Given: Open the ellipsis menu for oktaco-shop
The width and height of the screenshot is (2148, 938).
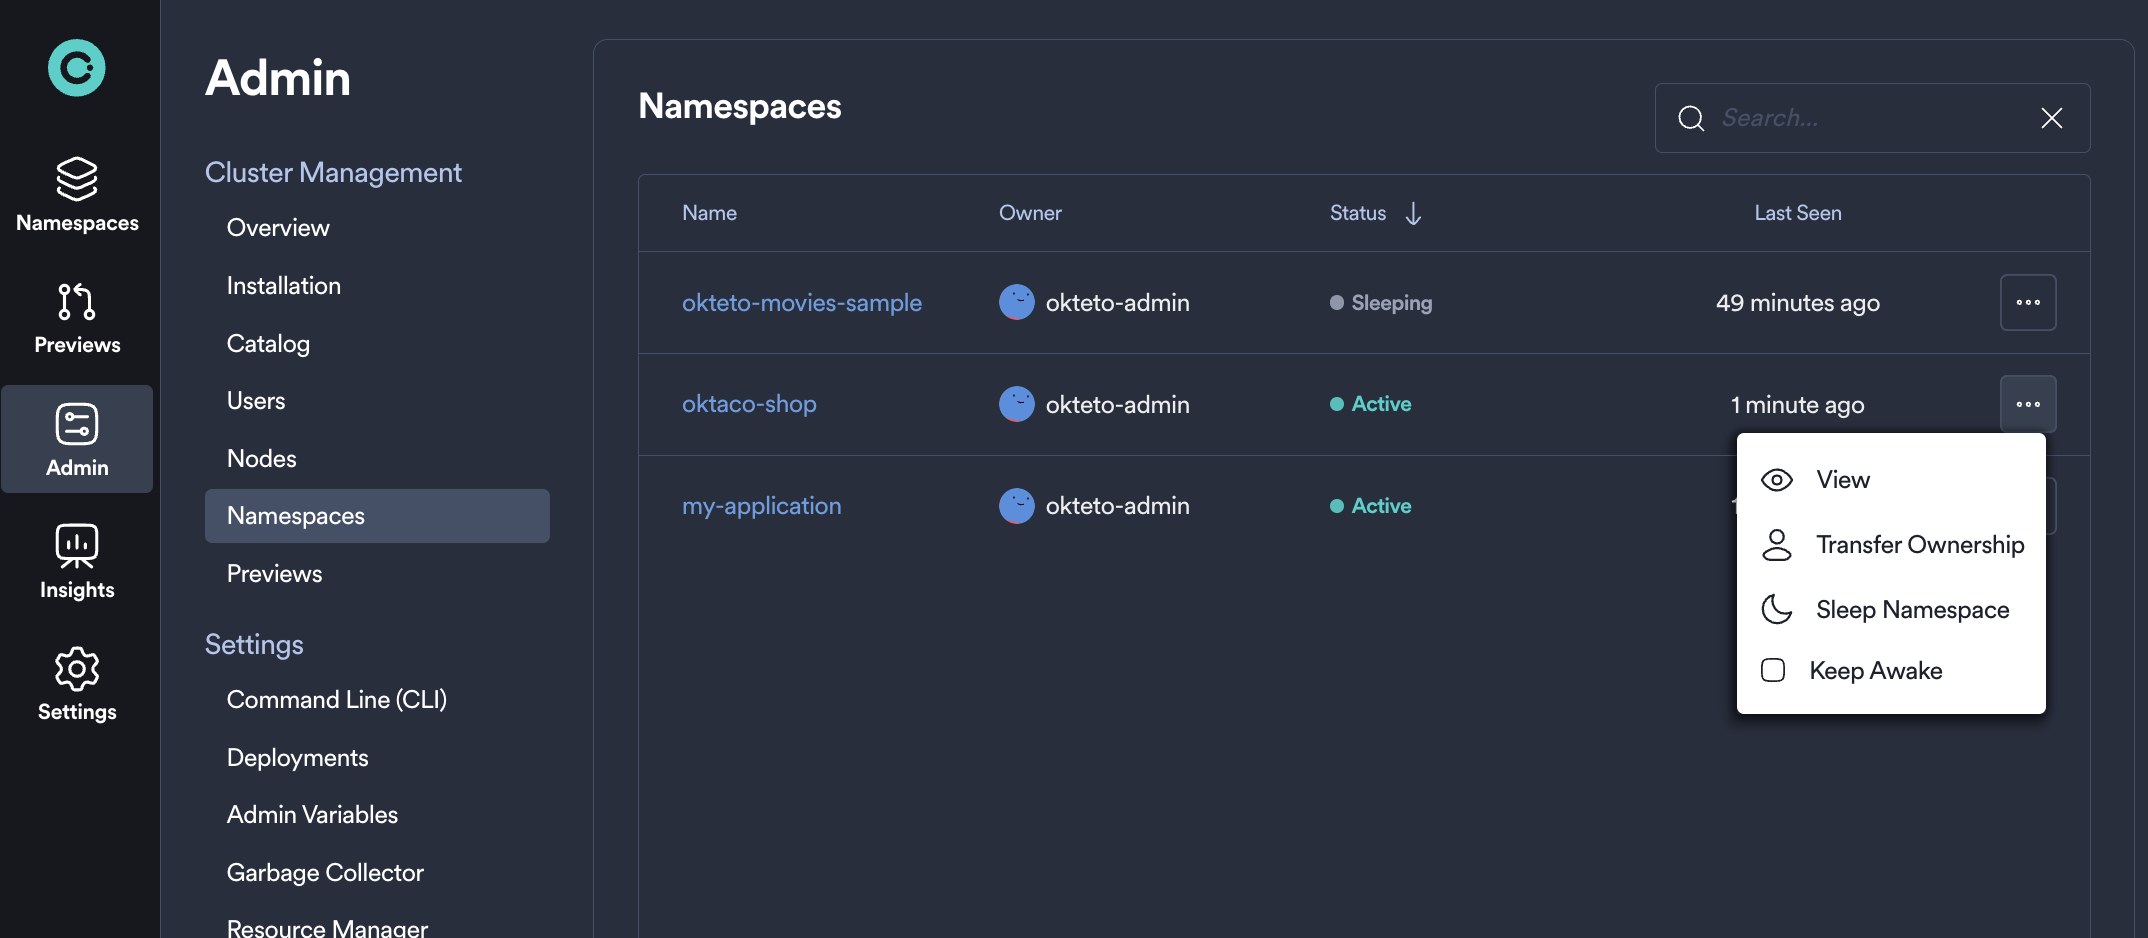Looking at the screenshot, I should pos(2028,404).
